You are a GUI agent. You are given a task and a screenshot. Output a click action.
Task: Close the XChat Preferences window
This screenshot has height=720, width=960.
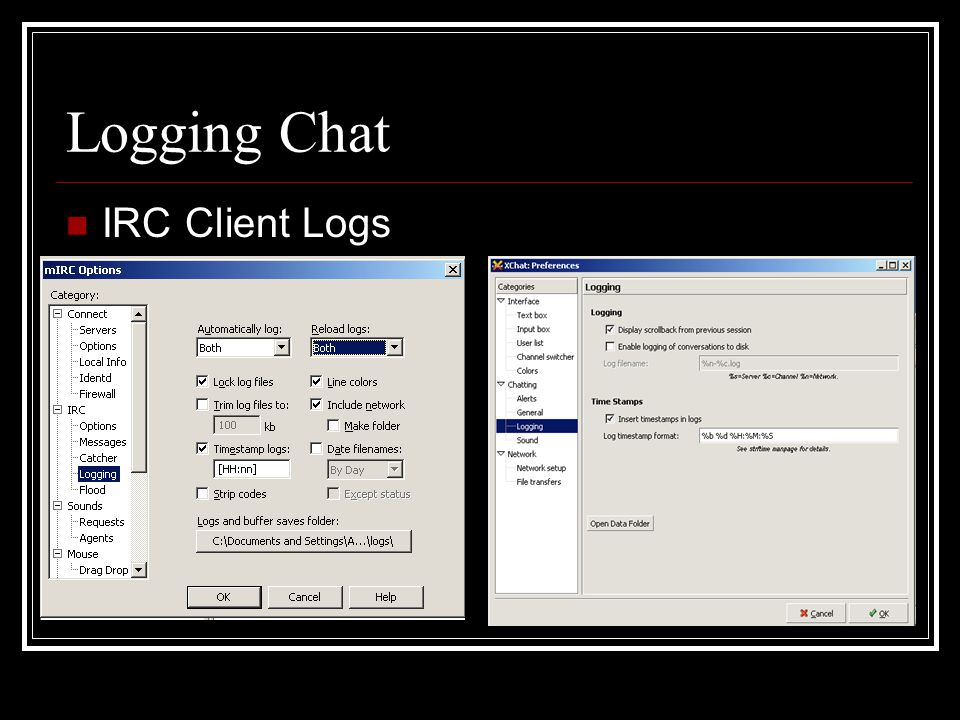906,265
